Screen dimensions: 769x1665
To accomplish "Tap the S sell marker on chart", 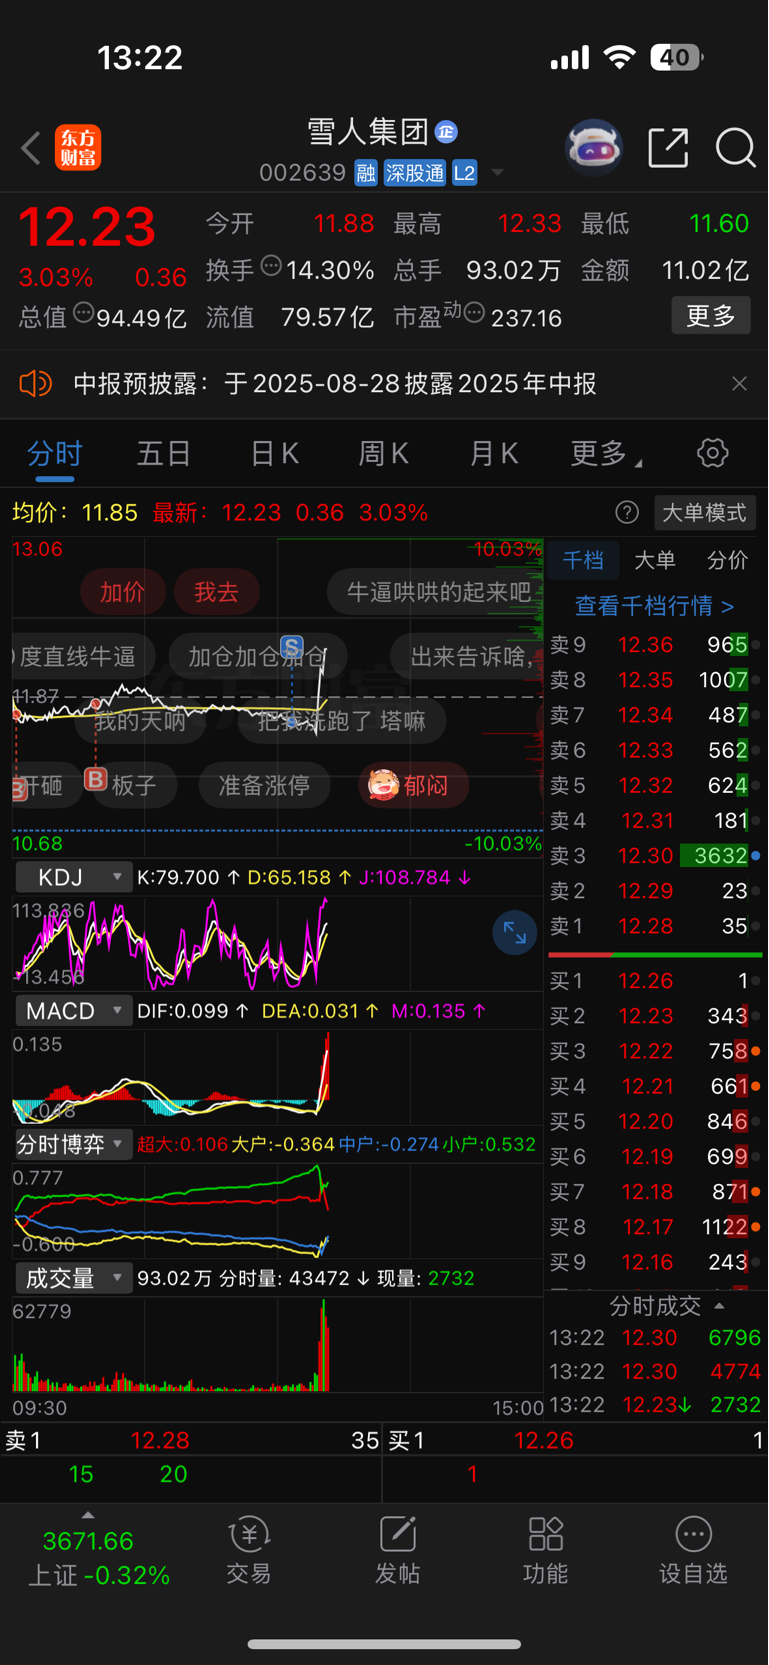I will (291, 646).
